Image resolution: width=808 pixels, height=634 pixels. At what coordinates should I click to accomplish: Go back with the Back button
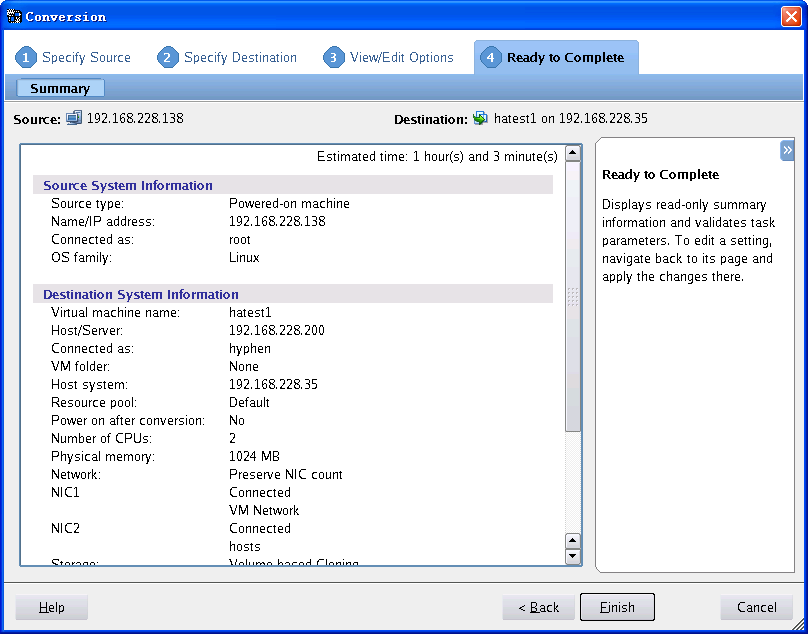538,607
